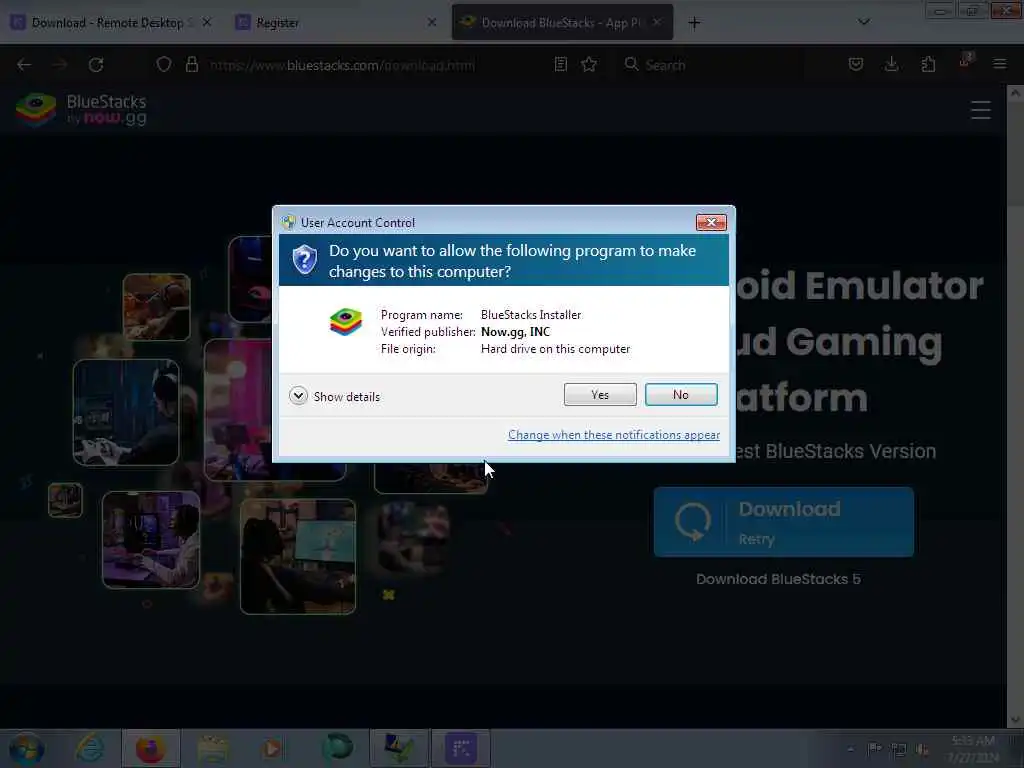
Task: Open the Firefox downloads panel
Action: coord(891,65)
